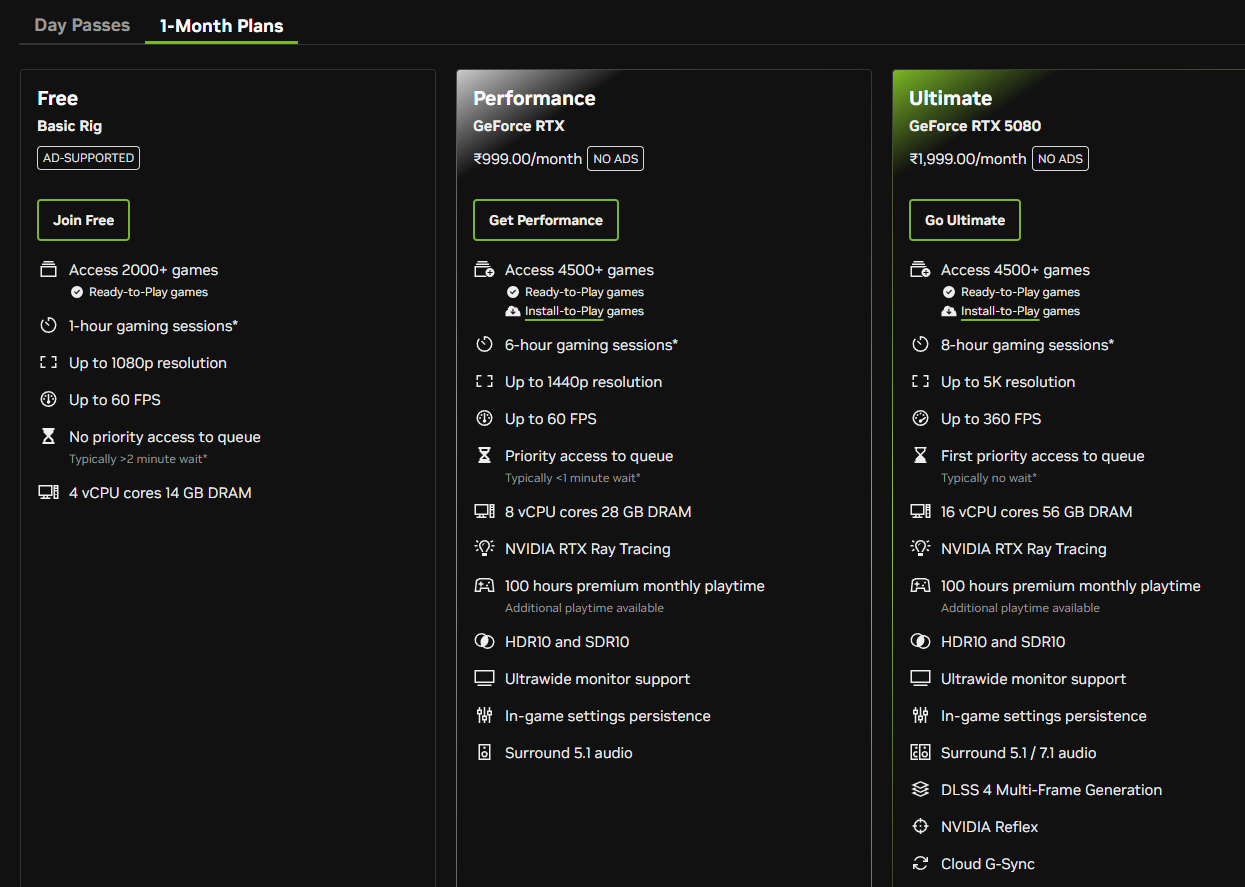The height and width of the screenshot is (887, 1245).
Task: Click the ₹999.00/month price text
Action: (527, 159)
